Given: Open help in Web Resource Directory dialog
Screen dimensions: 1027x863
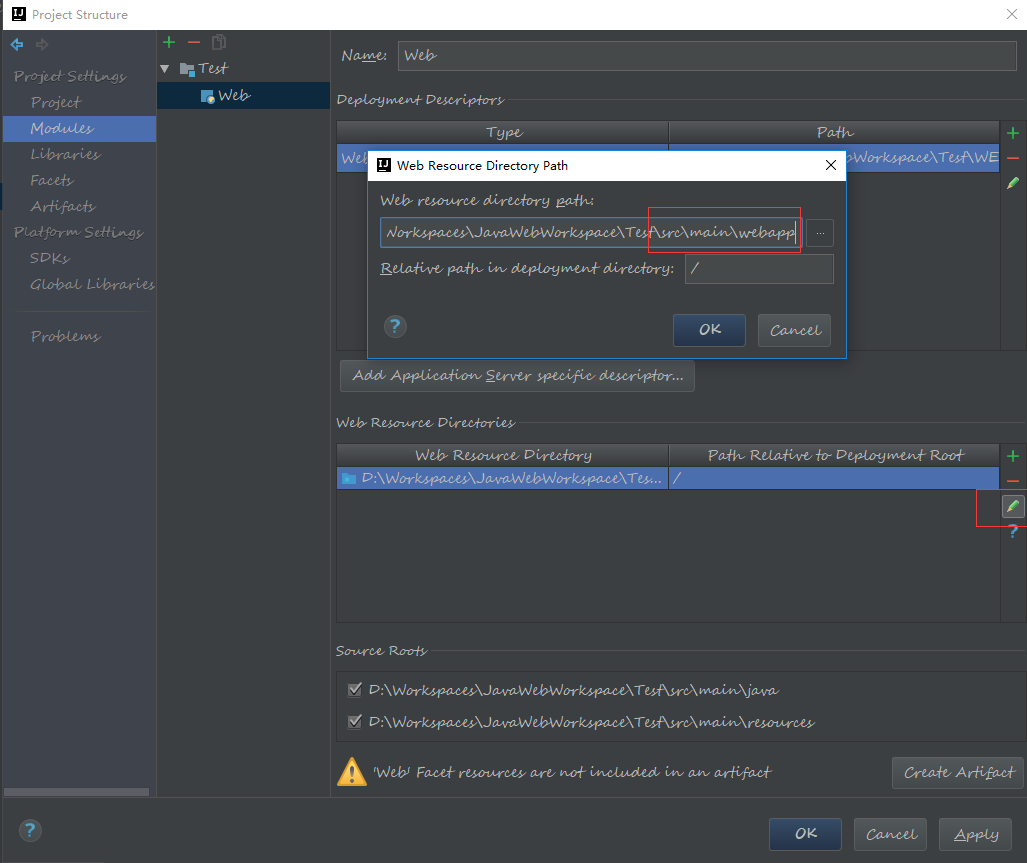Looking at the screenshot, I should point(395,326).
